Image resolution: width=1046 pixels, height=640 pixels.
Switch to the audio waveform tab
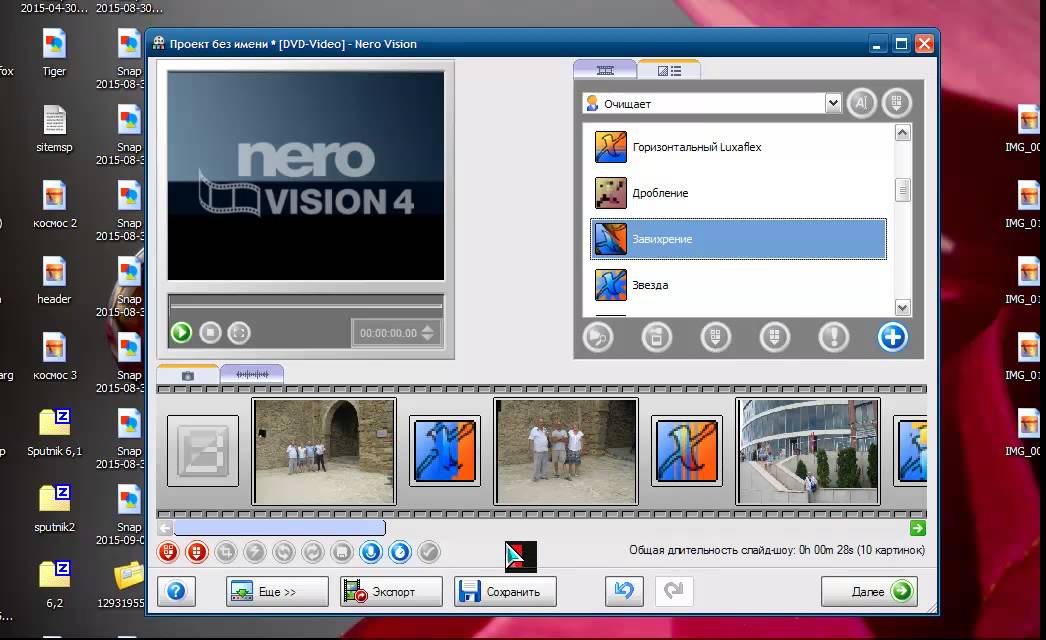(x=251, y=374)
